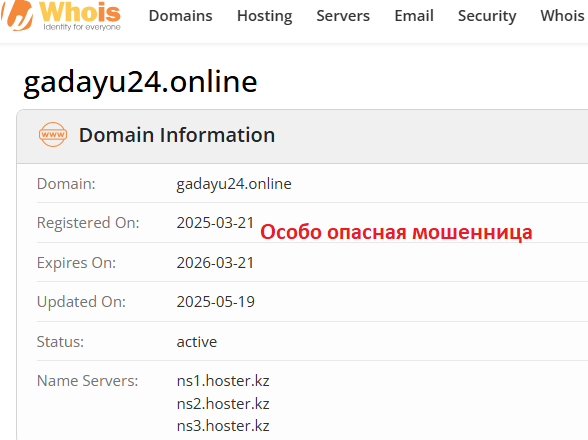Click the red Russian annotation text
Screen dimensions: 588x440
tap(396, 232)
